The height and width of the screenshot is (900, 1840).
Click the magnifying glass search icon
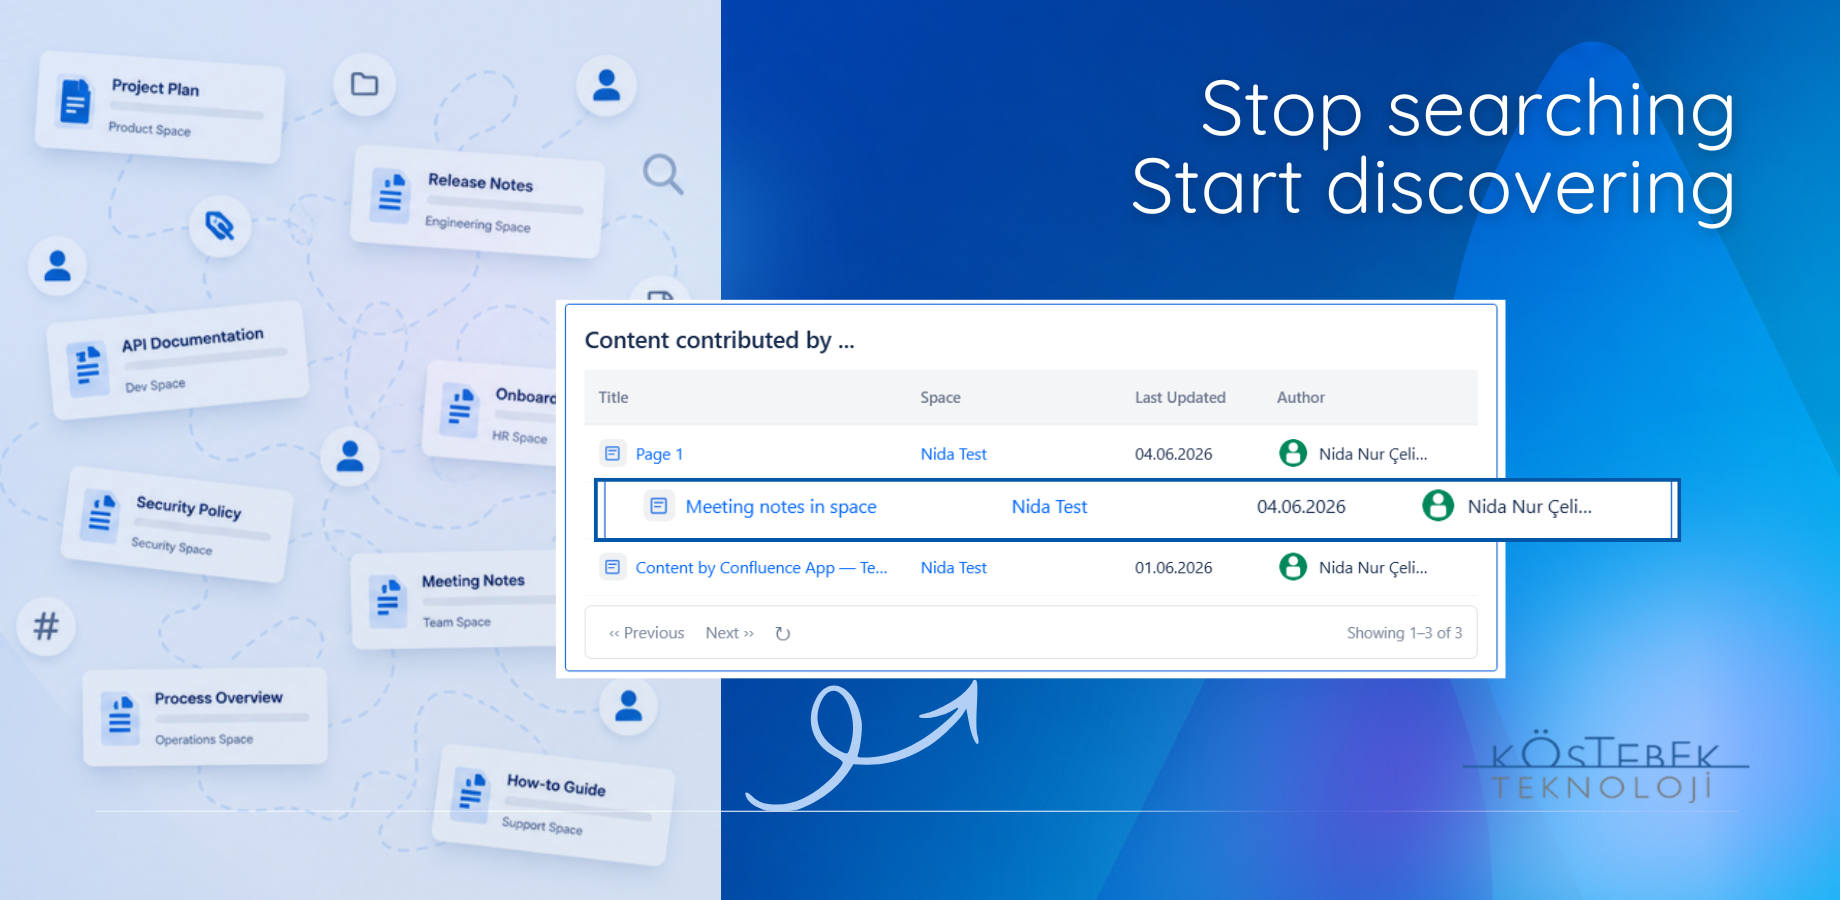pyautogui.click(x=663, y=174)
